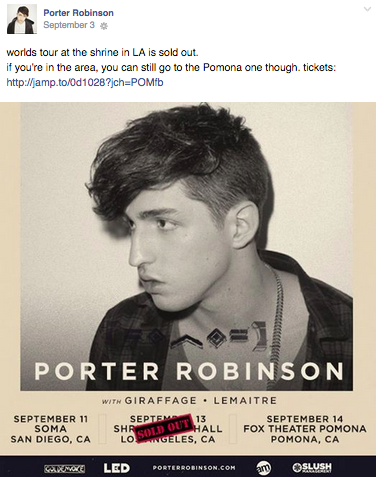The width and height of the screenshot is (376, 477).
Task: Click the red SOLD OUT stamp
Action: tap(164, 429)
